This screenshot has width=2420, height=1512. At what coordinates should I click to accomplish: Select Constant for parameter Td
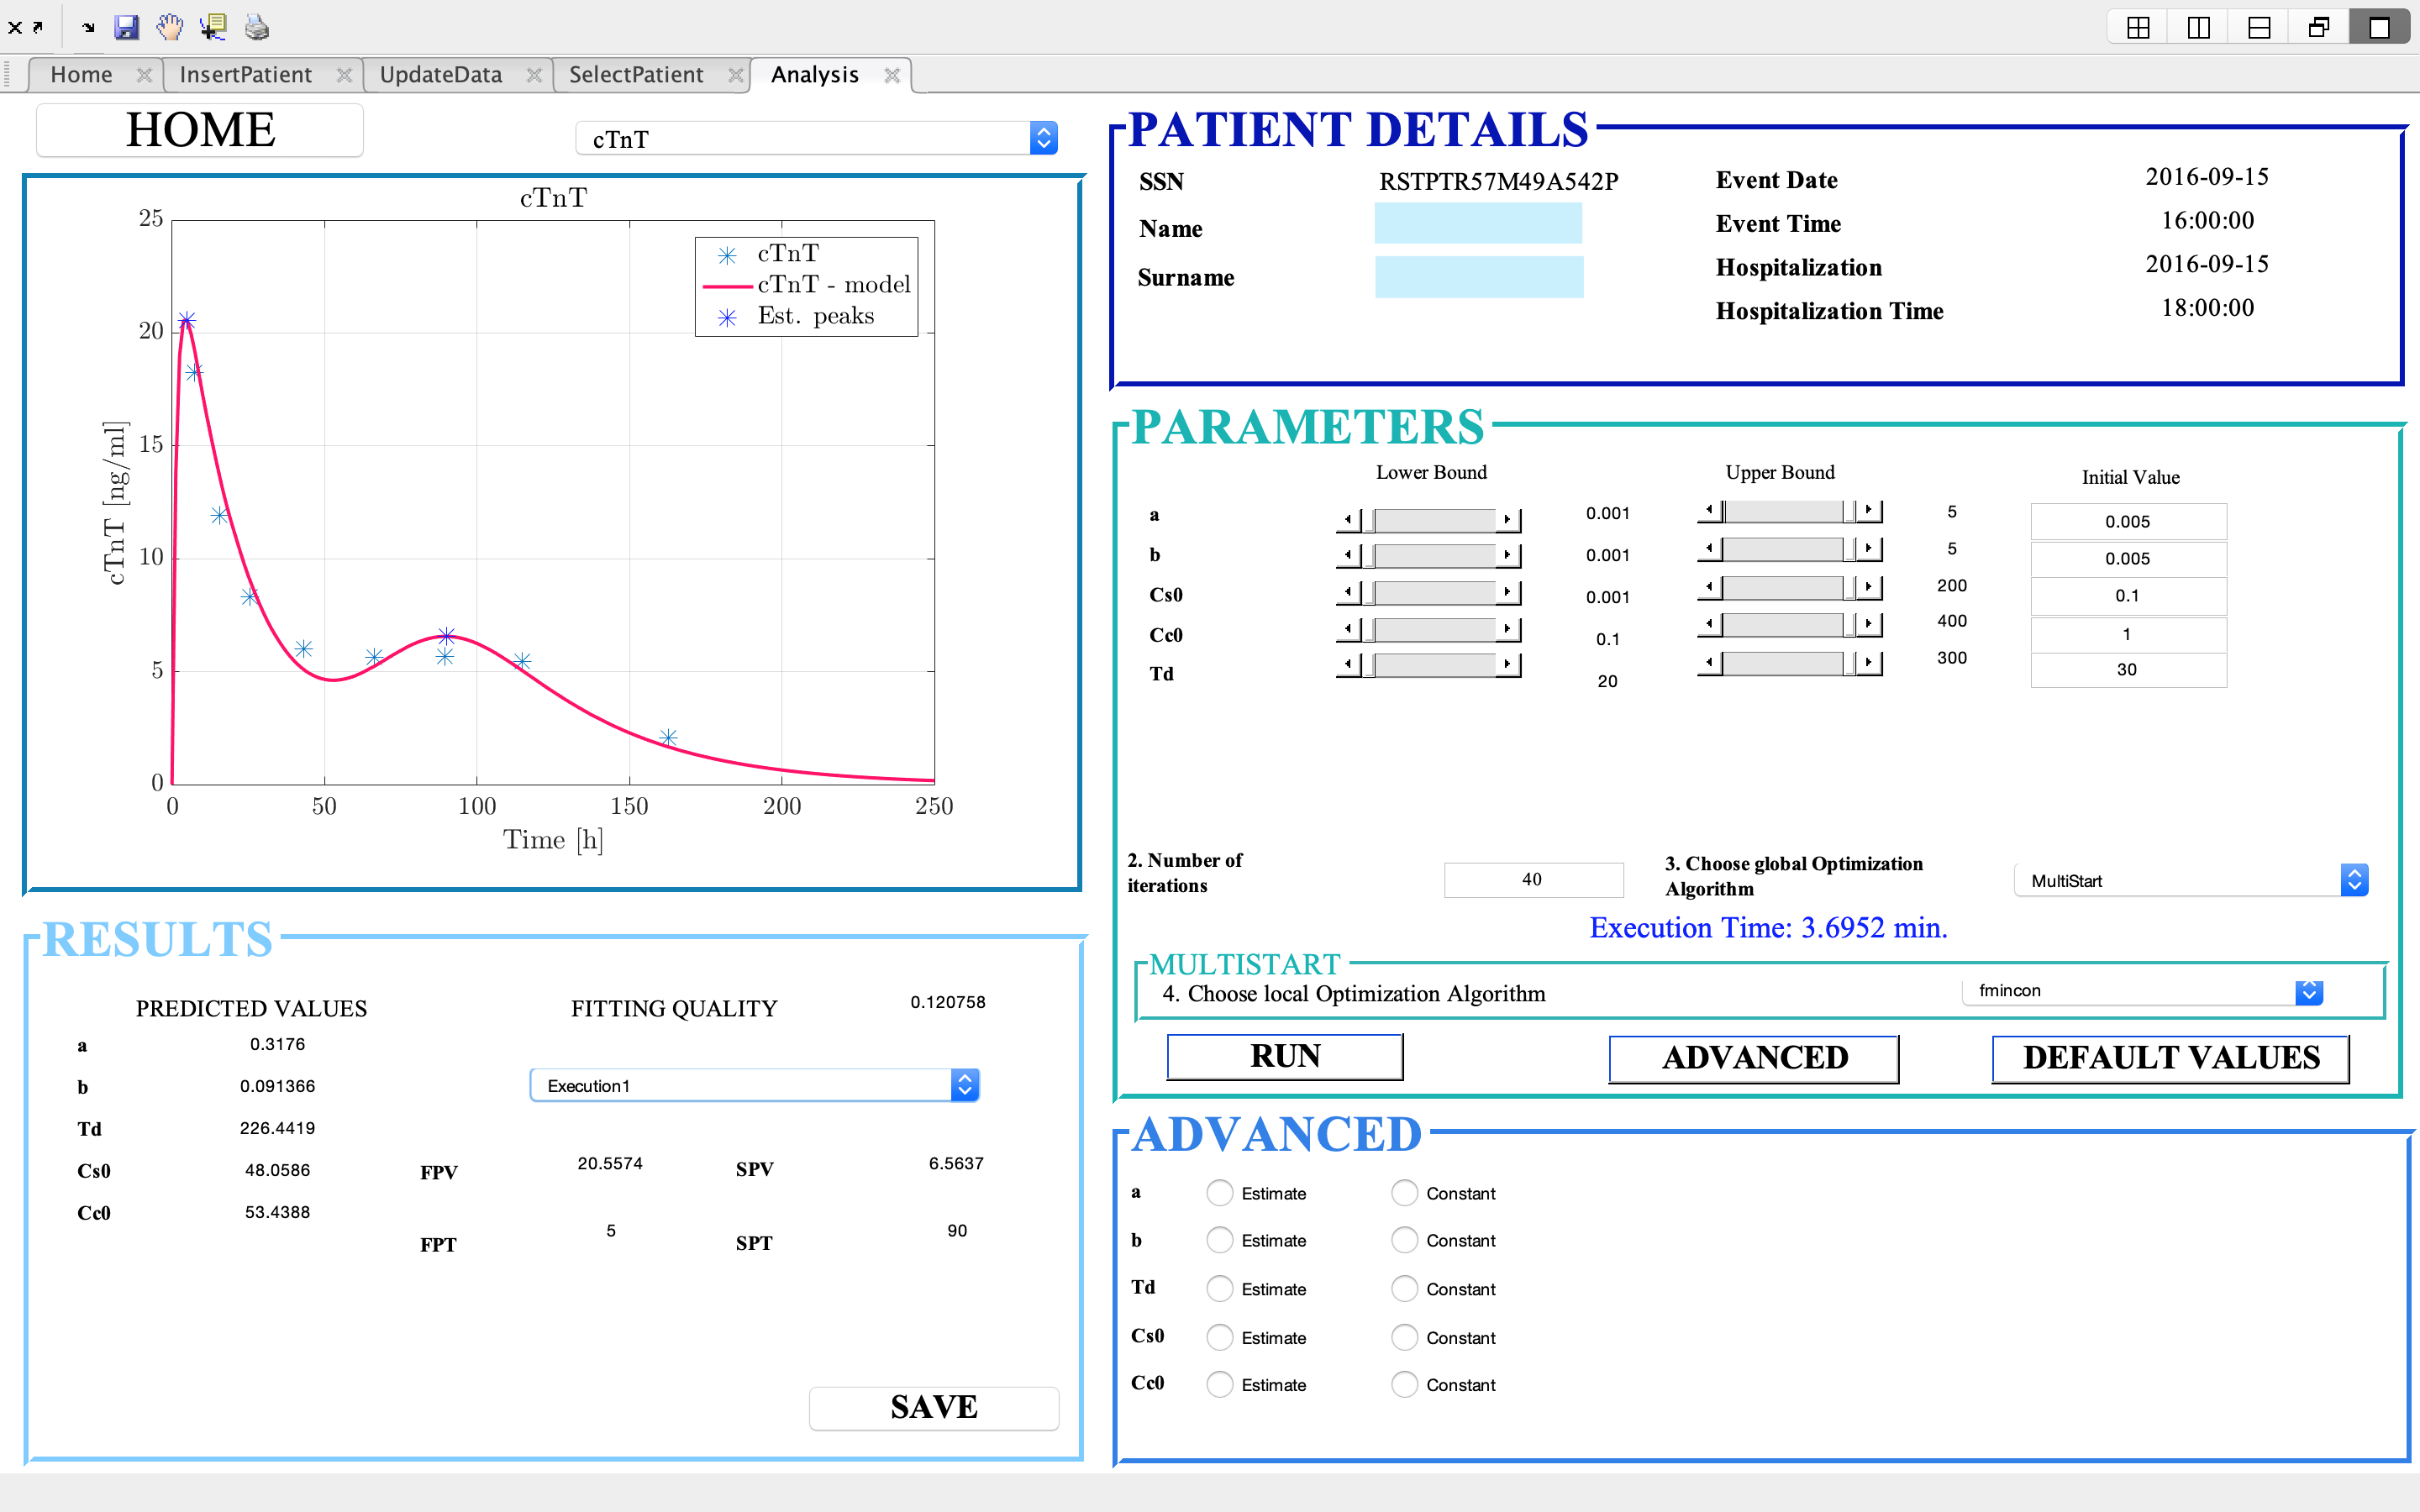click(x=1404, y=1289)
